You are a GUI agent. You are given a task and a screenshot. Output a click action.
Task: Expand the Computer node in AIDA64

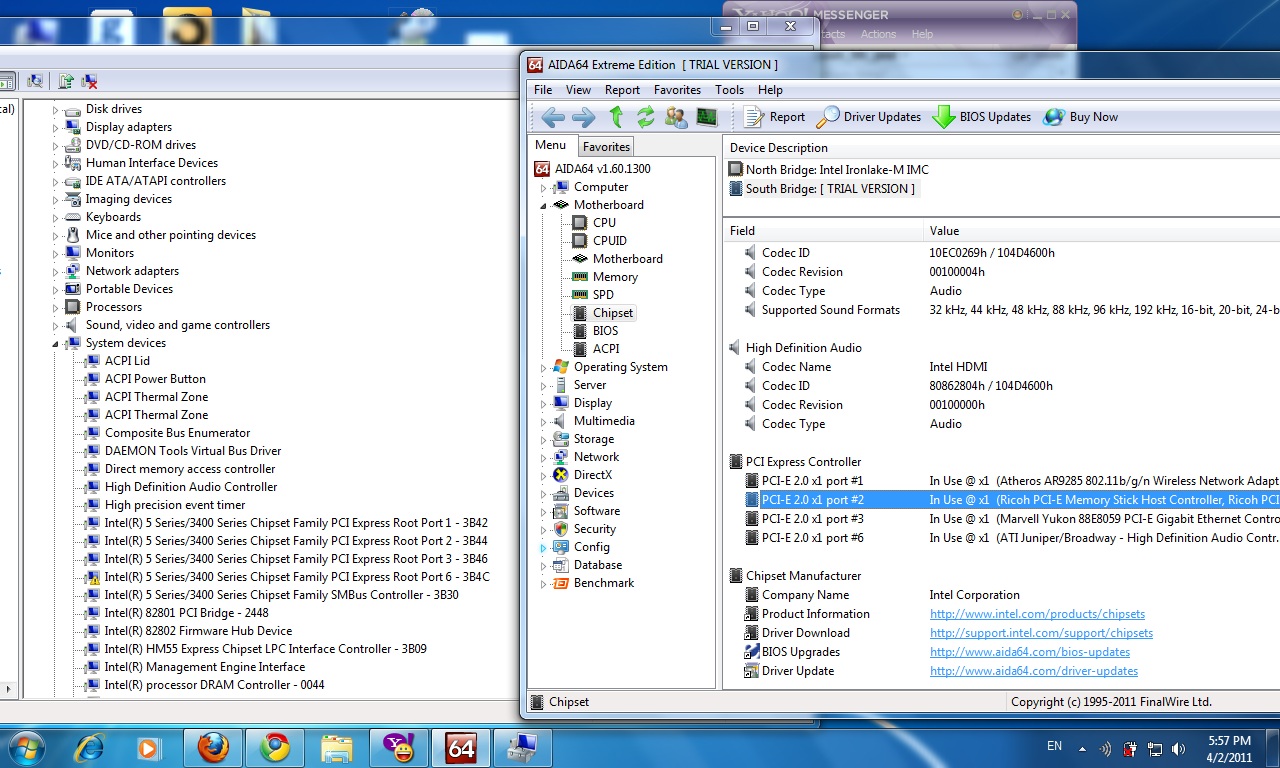coord(544,187)
